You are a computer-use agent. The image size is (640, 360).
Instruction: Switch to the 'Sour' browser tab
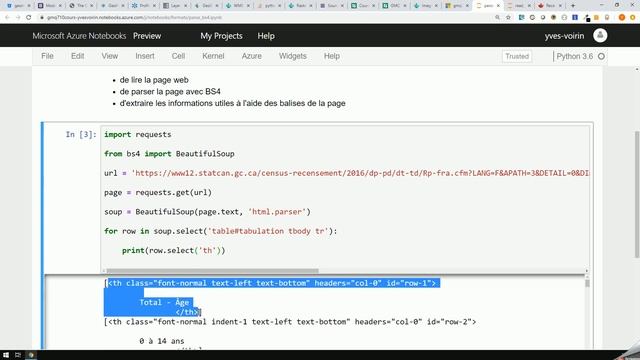click(x=332, y=6)
